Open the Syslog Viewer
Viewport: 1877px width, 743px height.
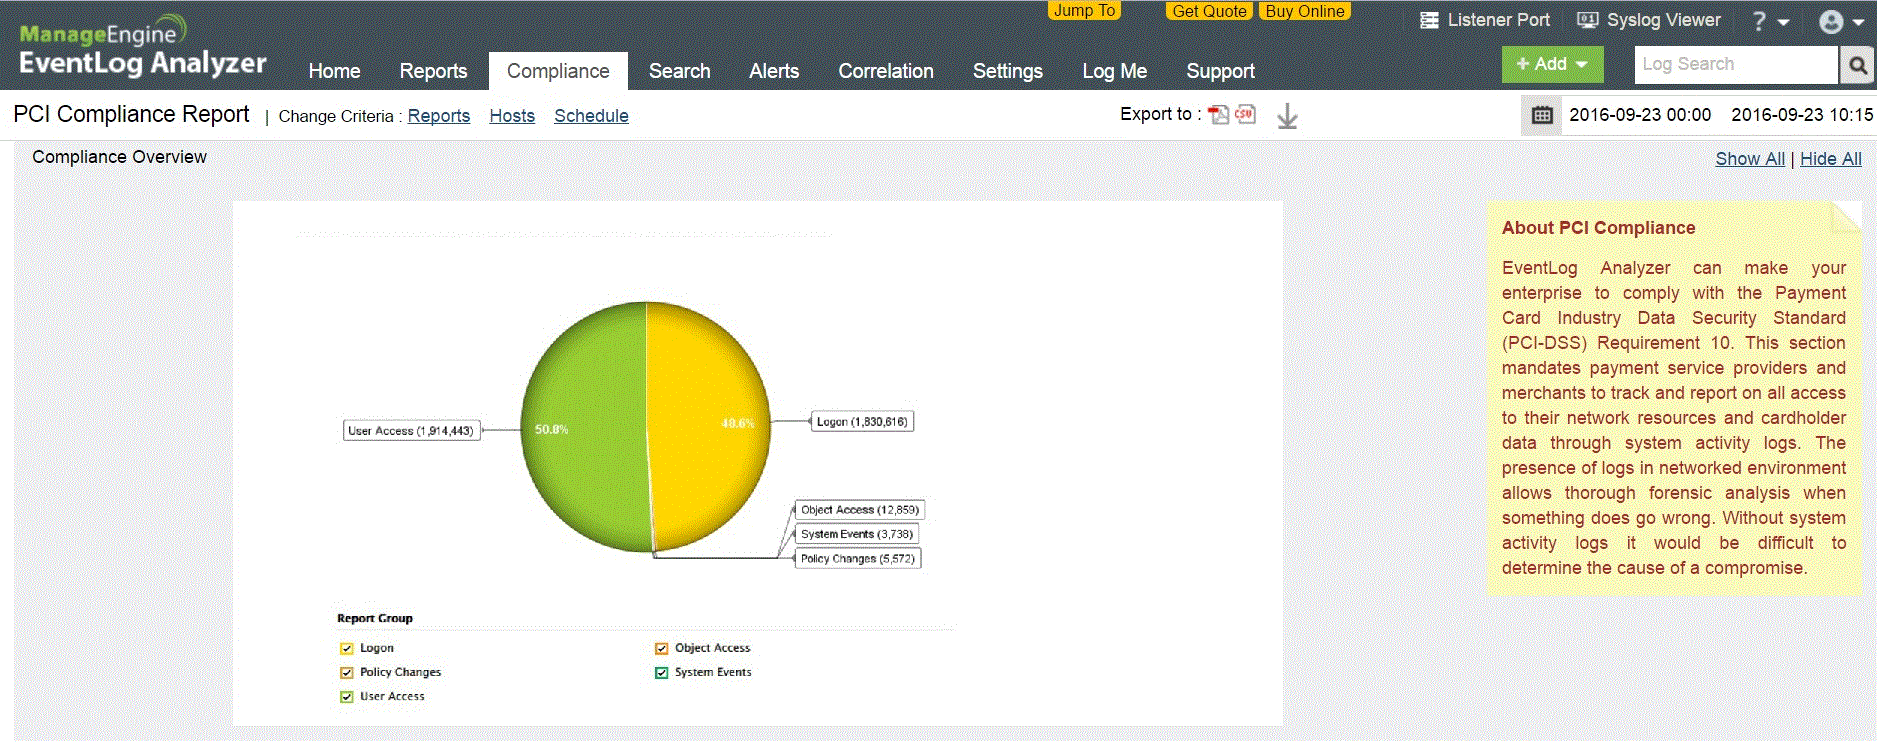click(1648, 20)
